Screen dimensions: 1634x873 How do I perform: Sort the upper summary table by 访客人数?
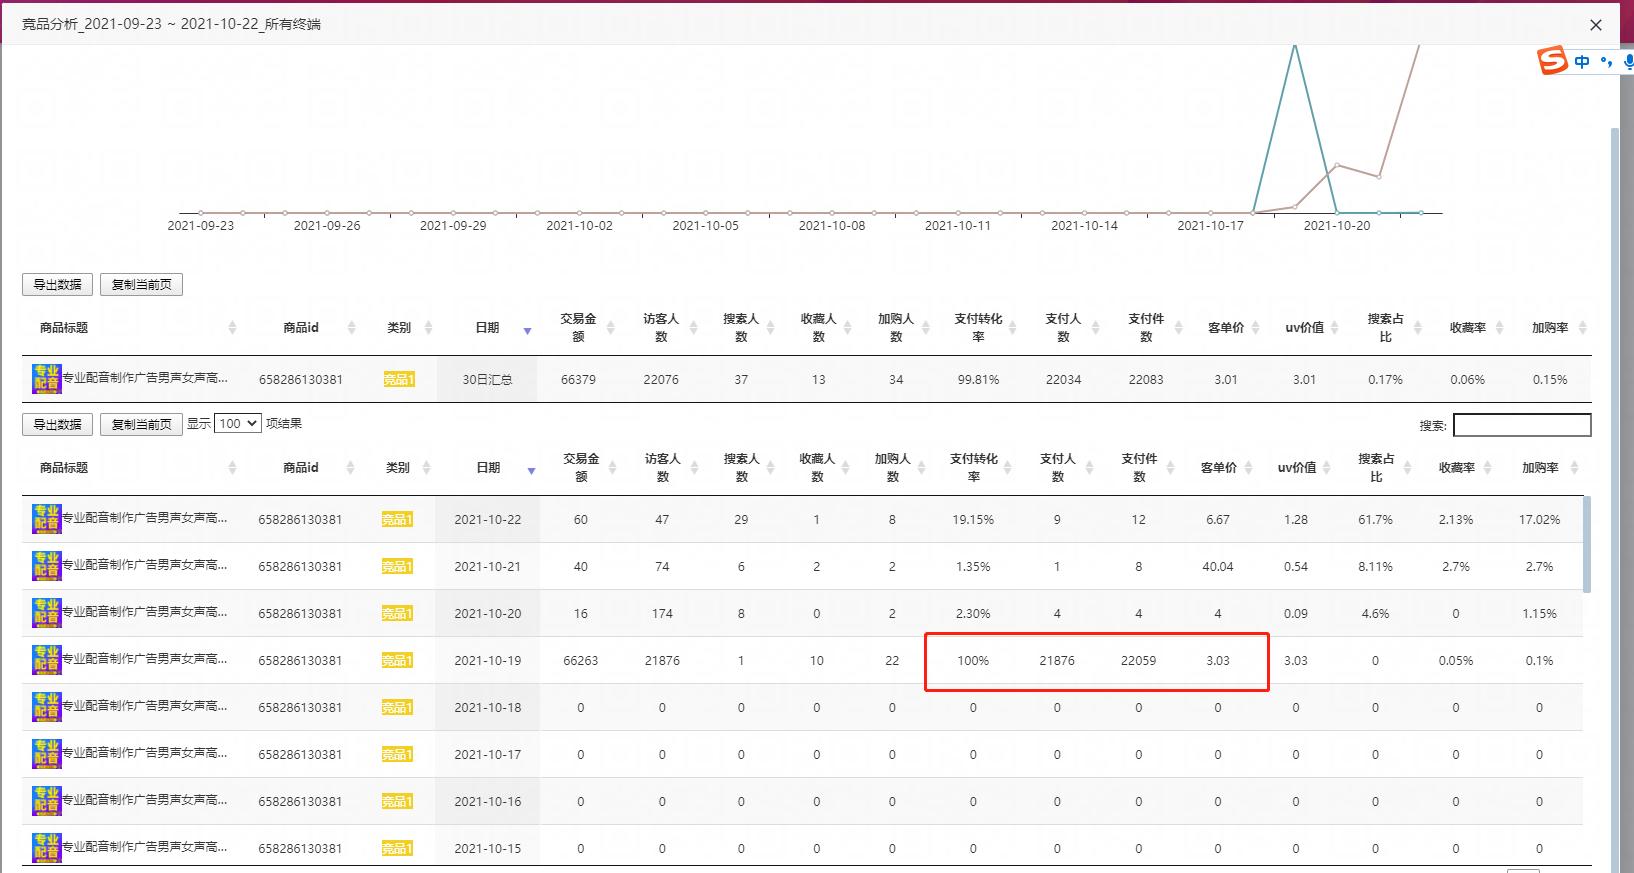tap(661, 327)
